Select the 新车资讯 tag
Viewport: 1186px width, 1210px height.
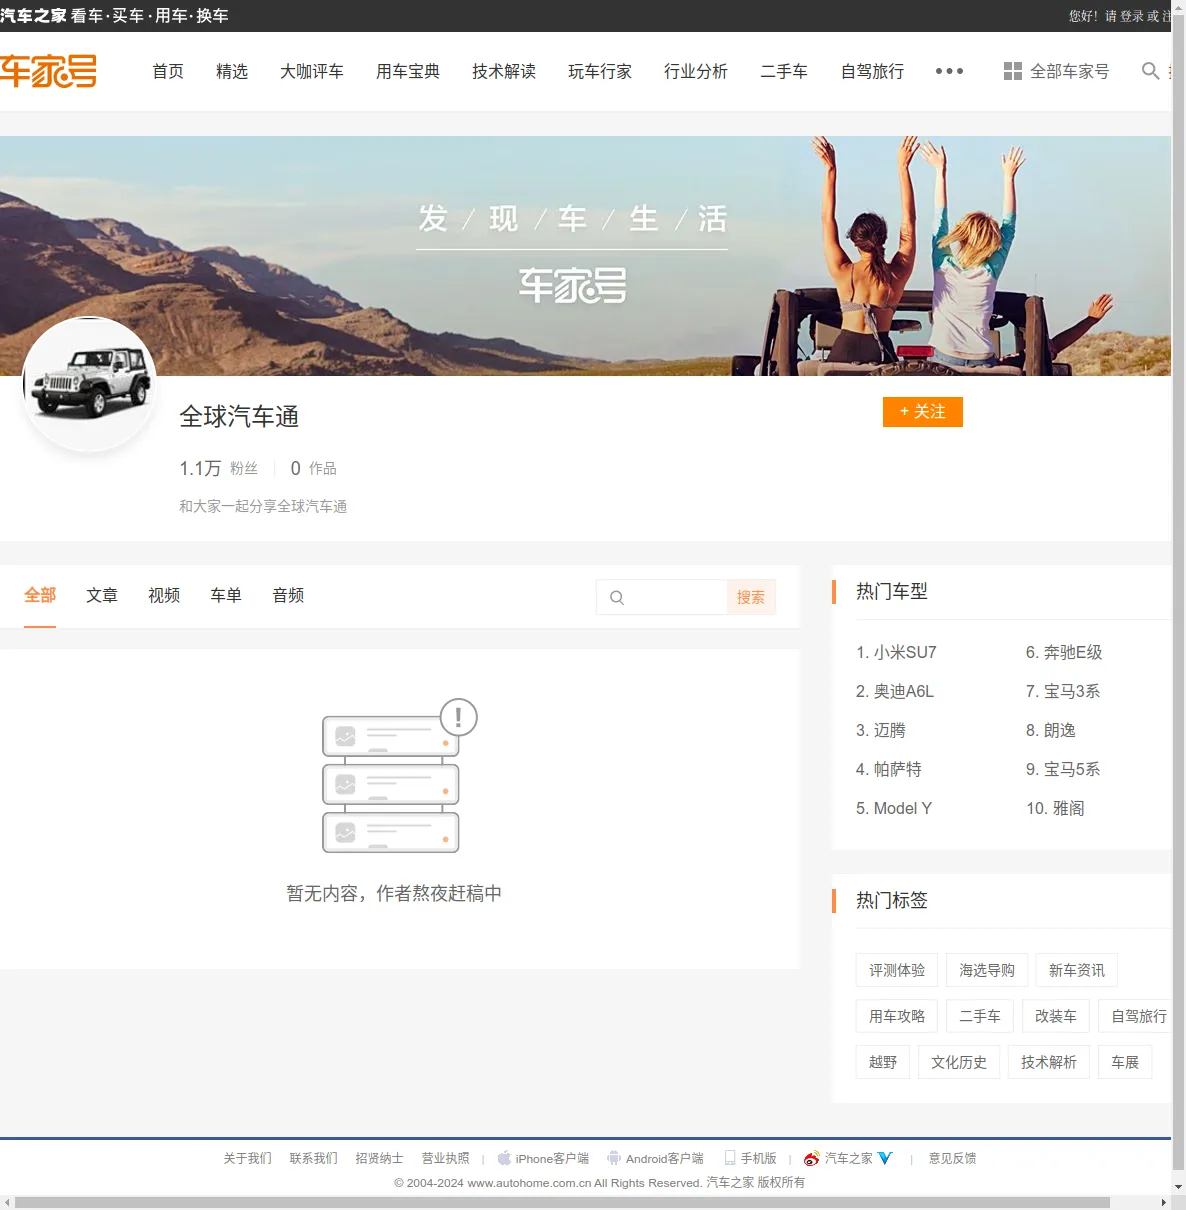tap(1077, 970)
